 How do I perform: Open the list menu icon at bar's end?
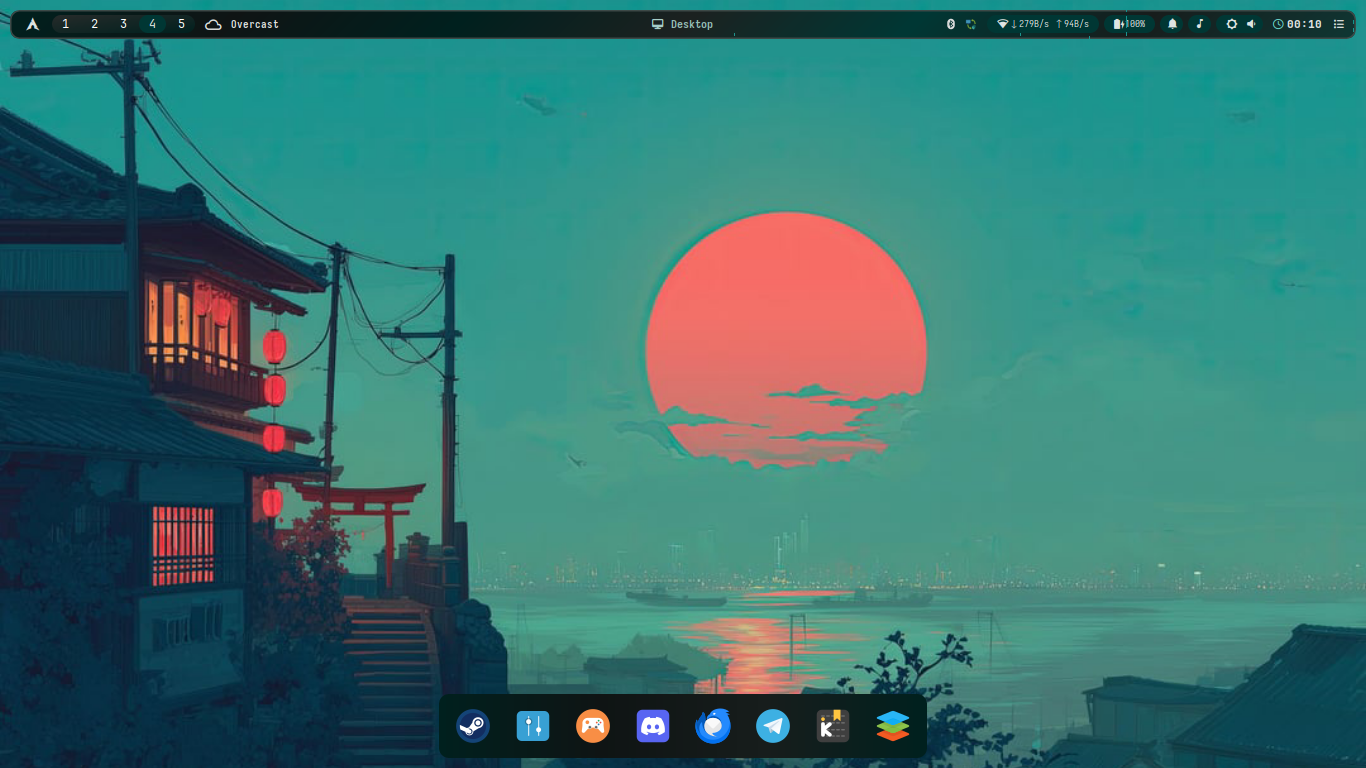pyautogui.click(x=1339, y=24)
